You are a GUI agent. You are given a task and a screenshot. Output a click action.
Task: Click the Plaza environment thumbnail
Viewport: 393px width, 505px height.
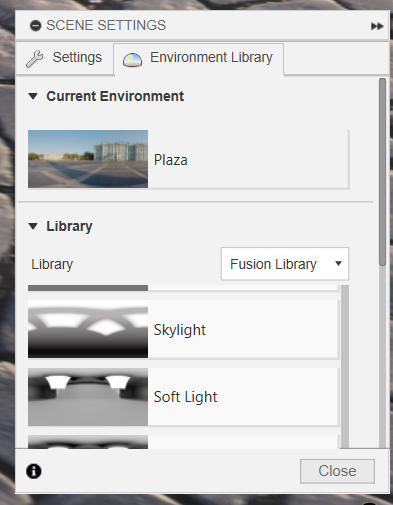click(88, 159)
